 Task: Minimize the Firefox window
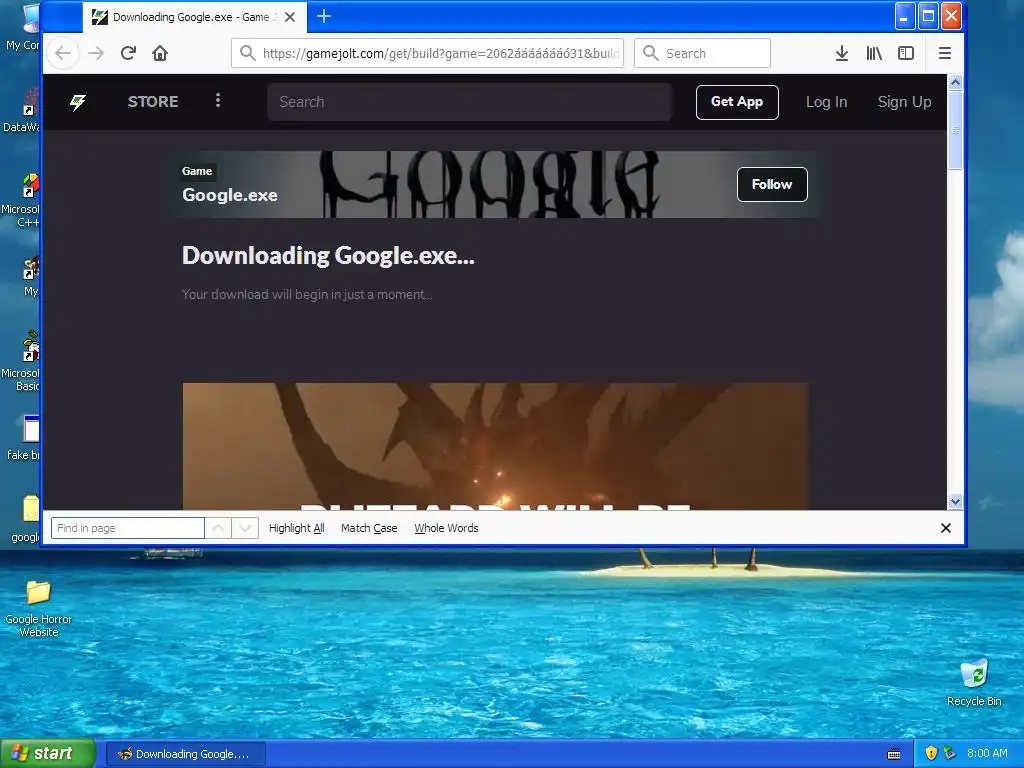click(904, 16)
